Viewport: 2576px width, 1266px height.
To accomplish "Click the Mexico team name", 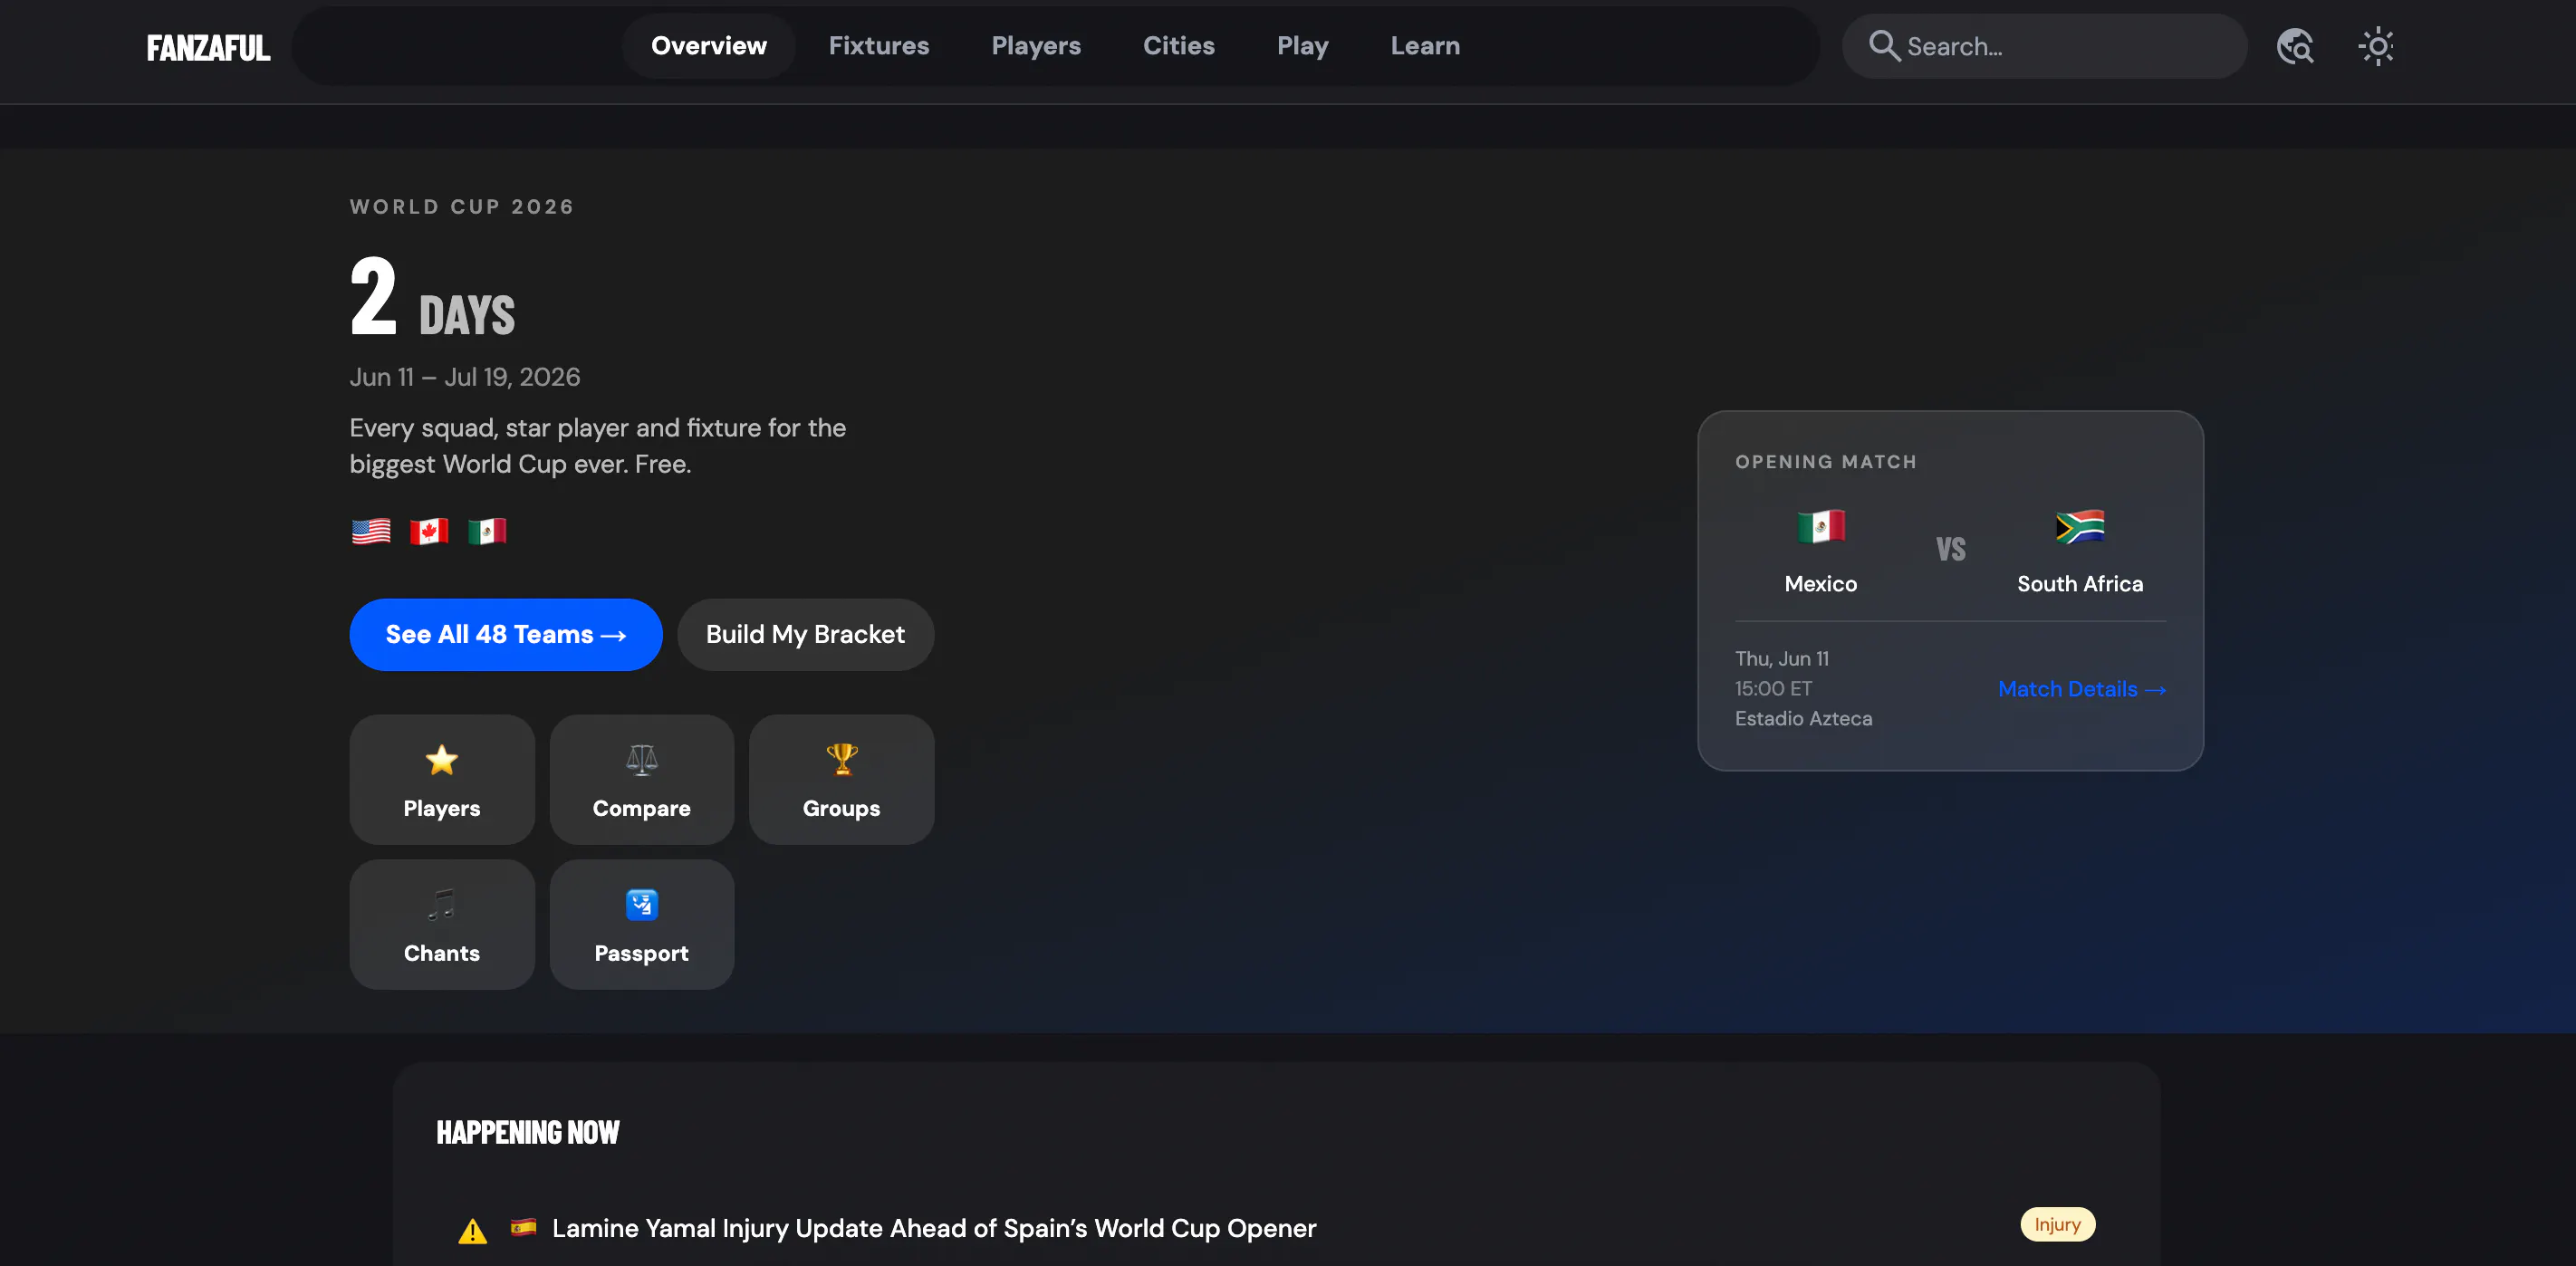I will coord(1821,584).
